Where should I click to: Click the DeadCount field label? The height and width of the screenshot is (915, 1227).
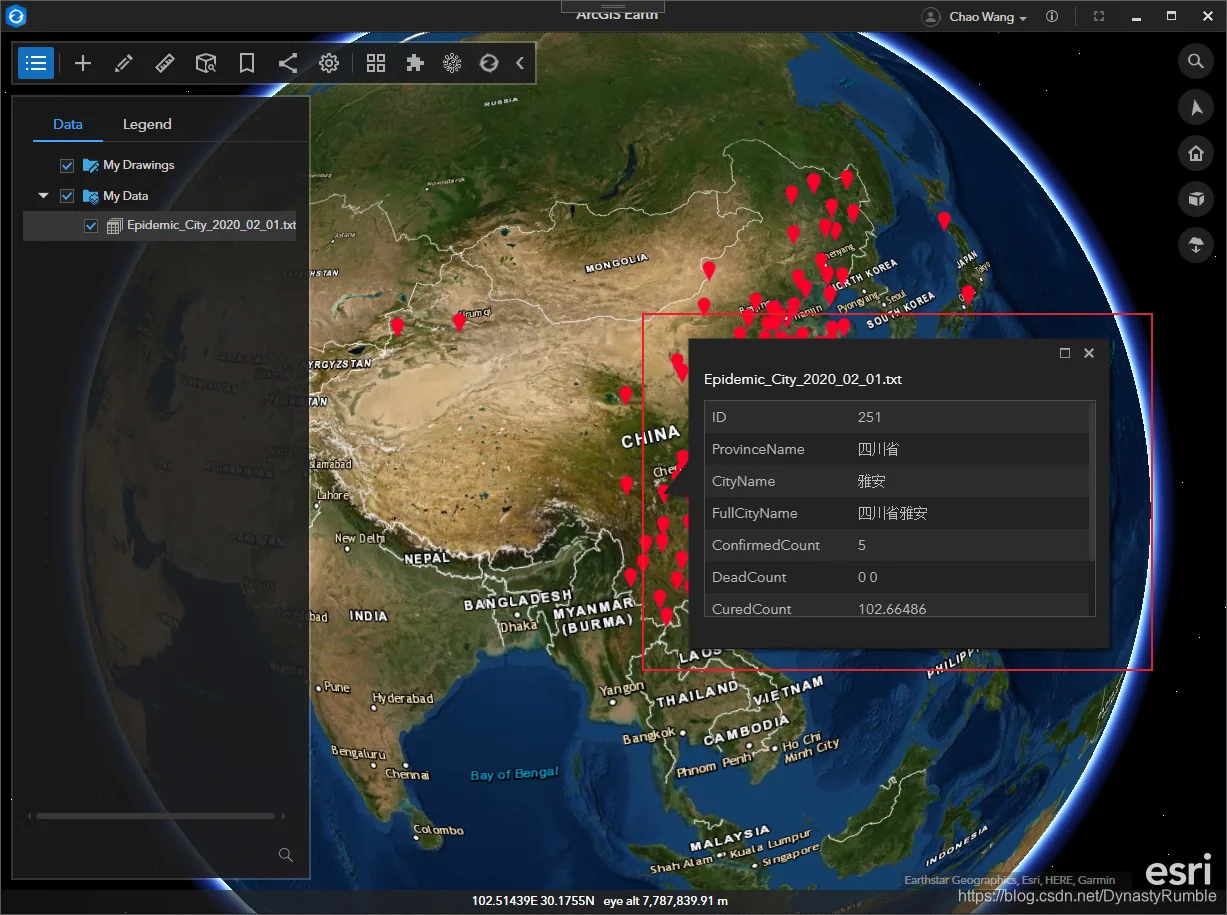pos(750,577)
